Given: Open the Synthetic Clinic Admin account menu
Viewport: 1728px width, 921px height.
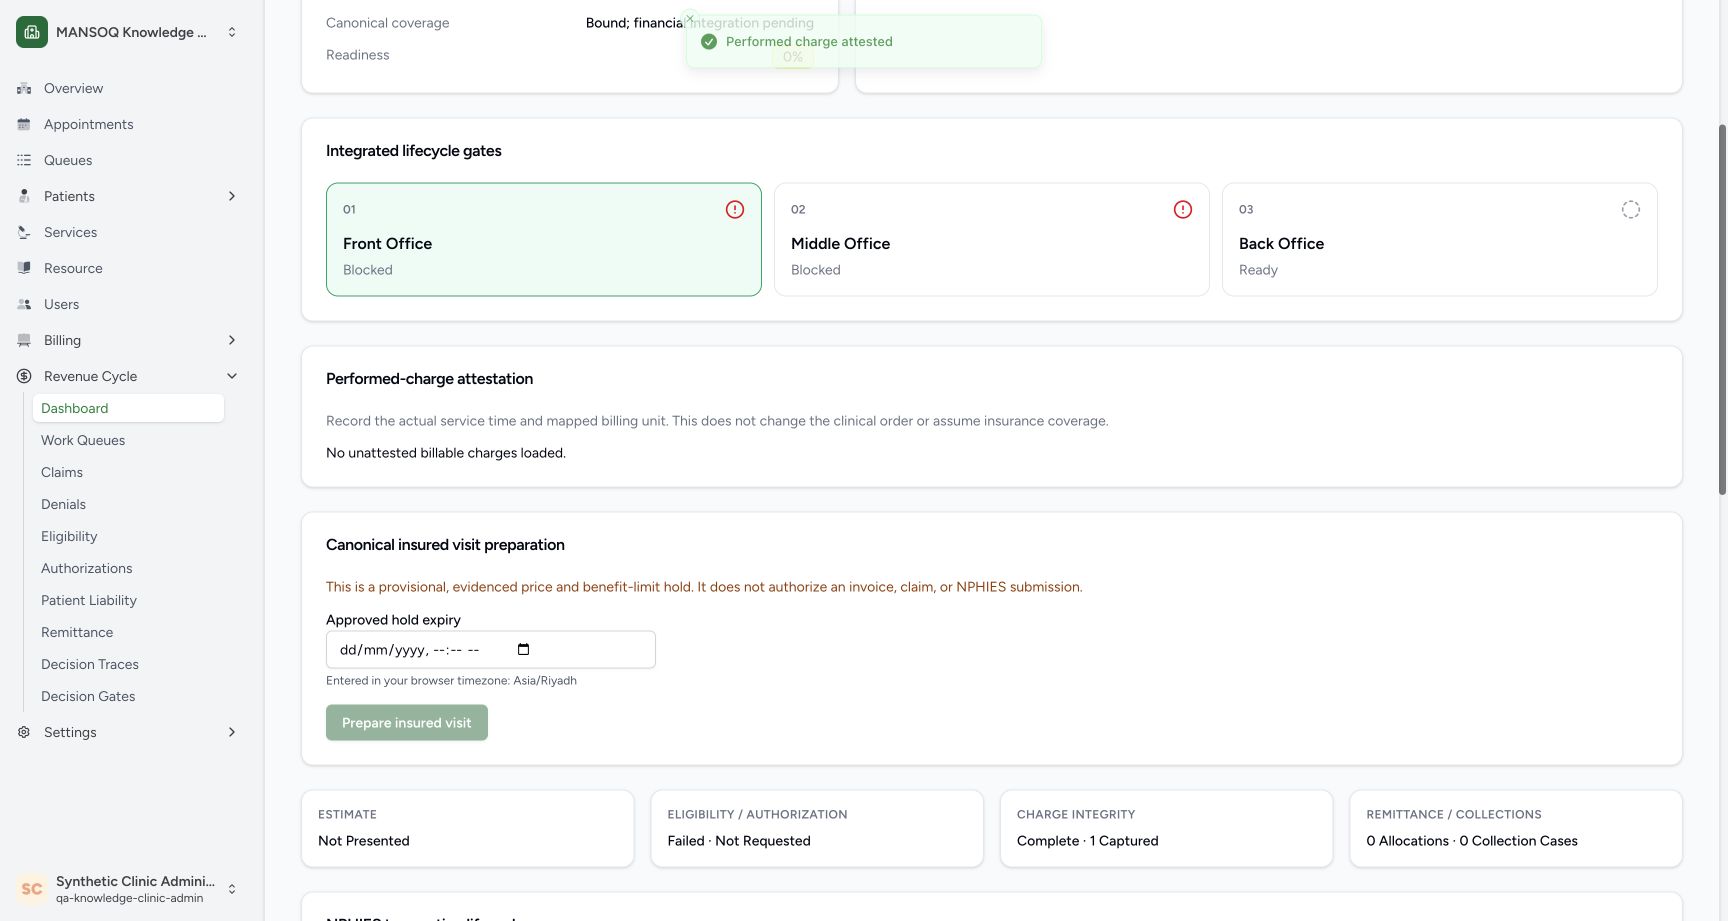Looking at the screenshot, I should (128, 888).
